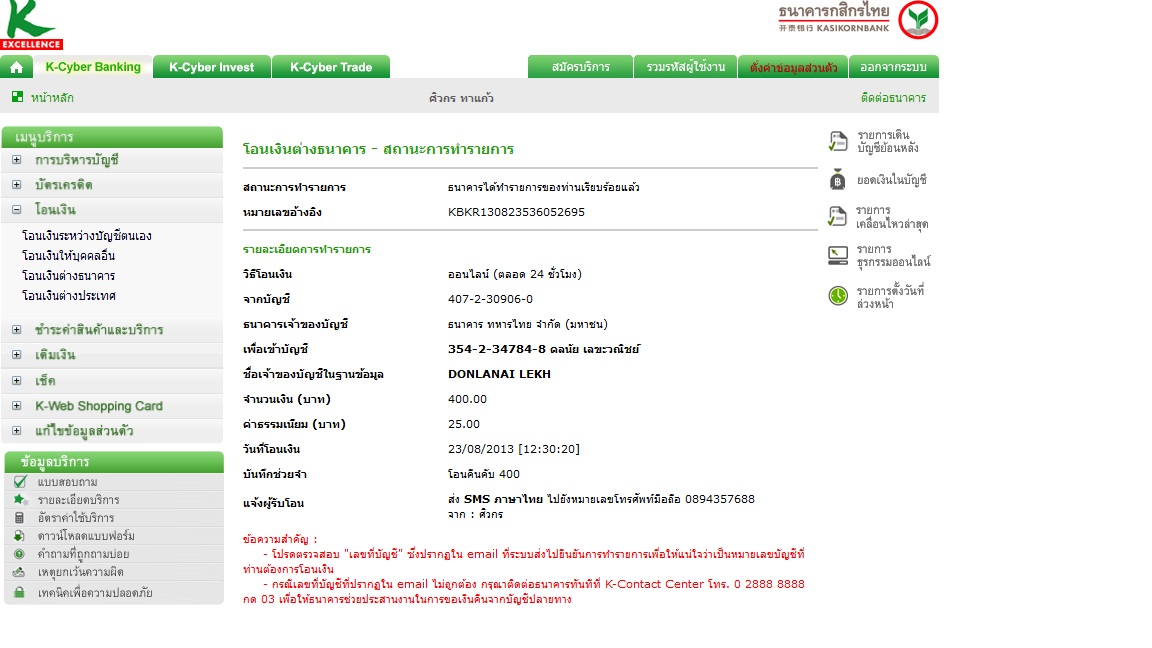Click the star icon beside รายละเอียดบริการ
Screen dimensions: 1152x648
(x=20, y=500)
